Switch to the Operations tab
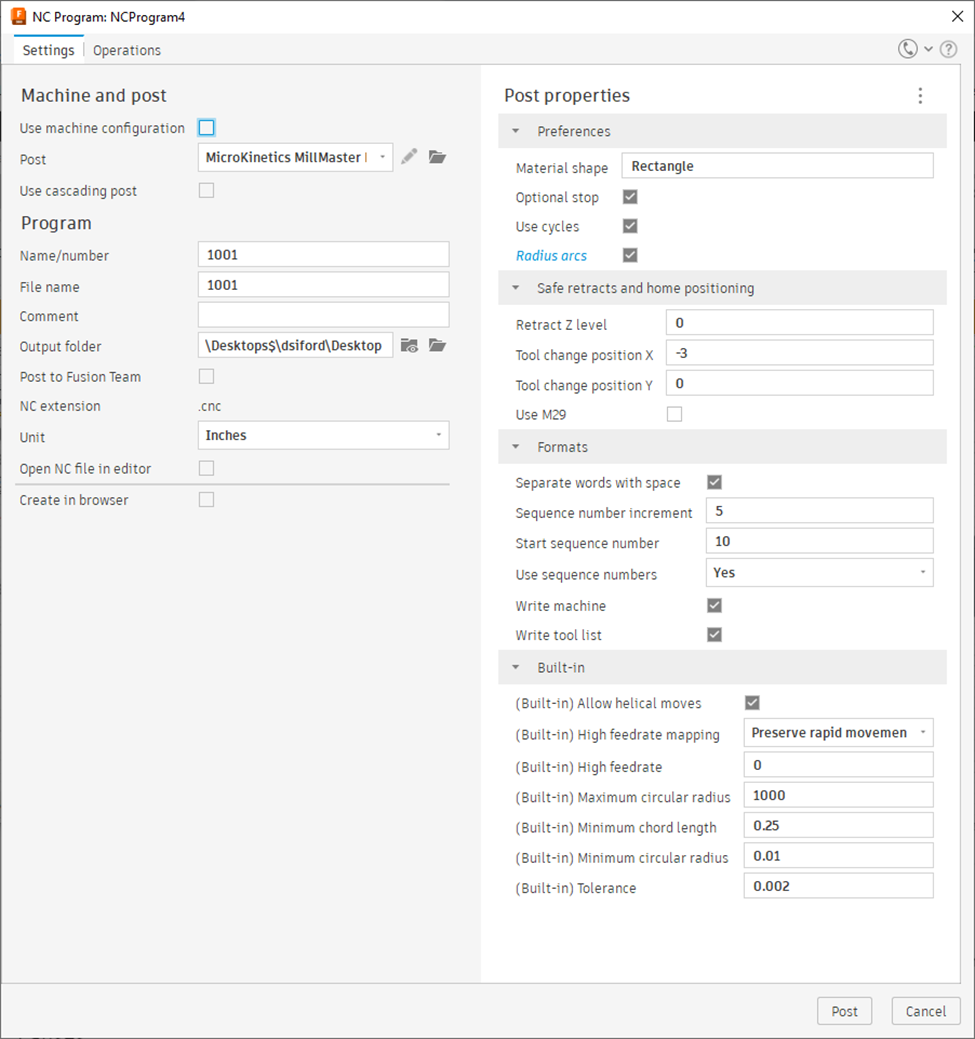This screenshot has height=1039, width=975. click(x=126, y=50)
